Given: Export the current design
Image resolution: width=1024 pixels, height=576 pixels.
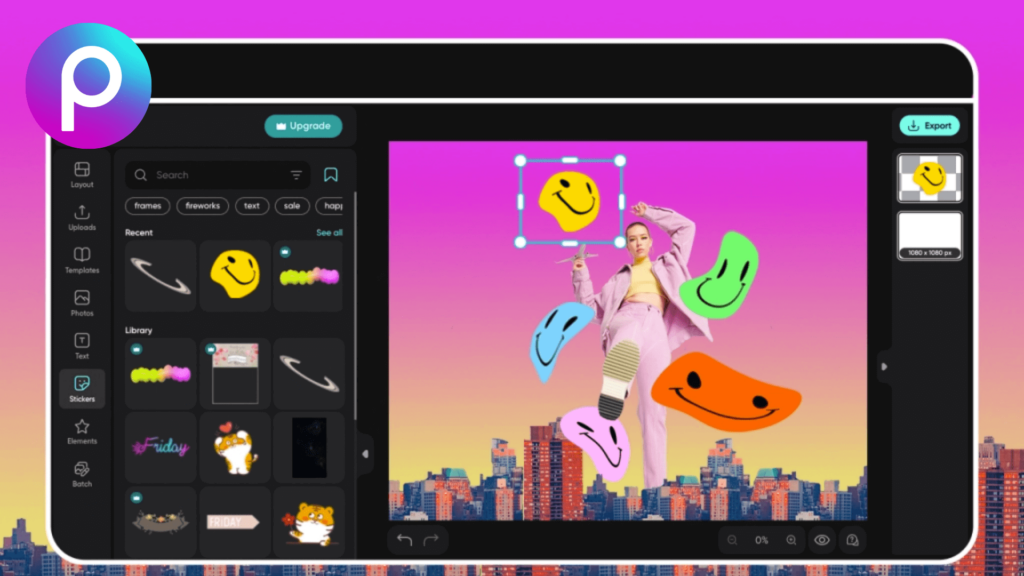Looking at the screenshot, I should coord(928,125).
